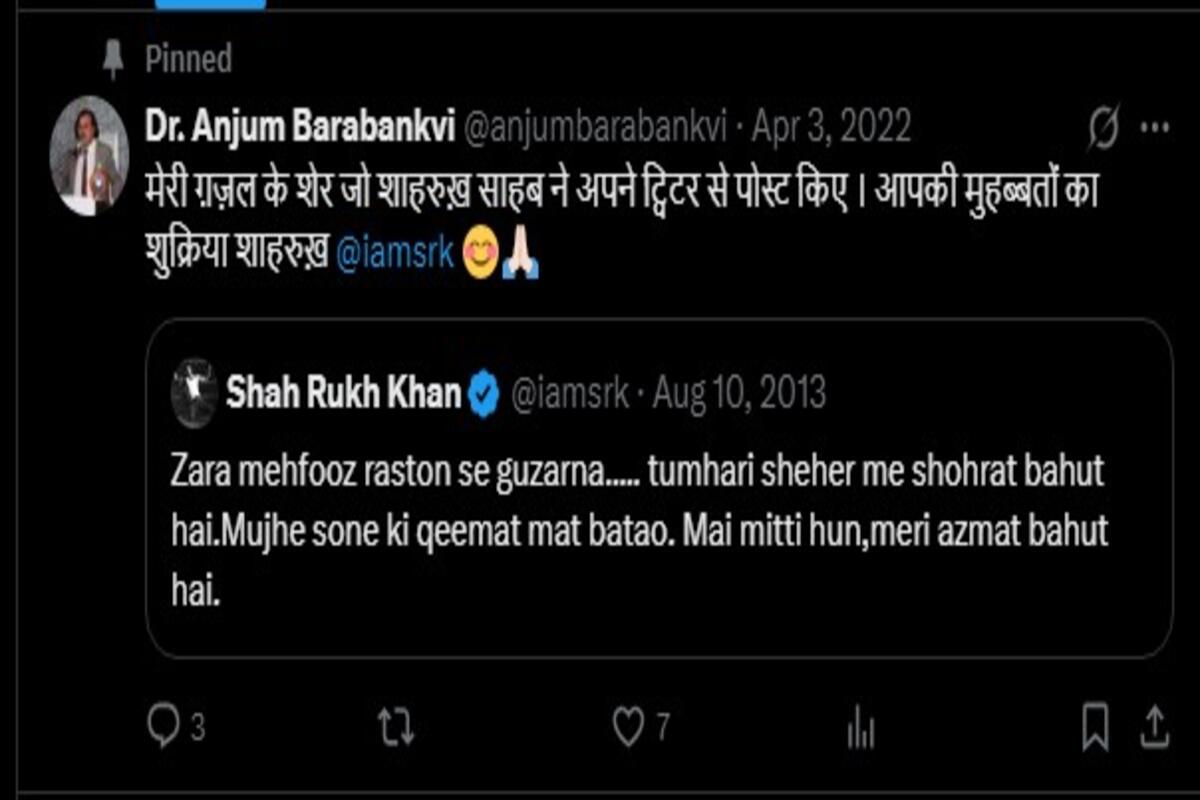This screenshot has height=800, width=1200.
Task: Bookmark this pinned tweet
Action: 1095,726
